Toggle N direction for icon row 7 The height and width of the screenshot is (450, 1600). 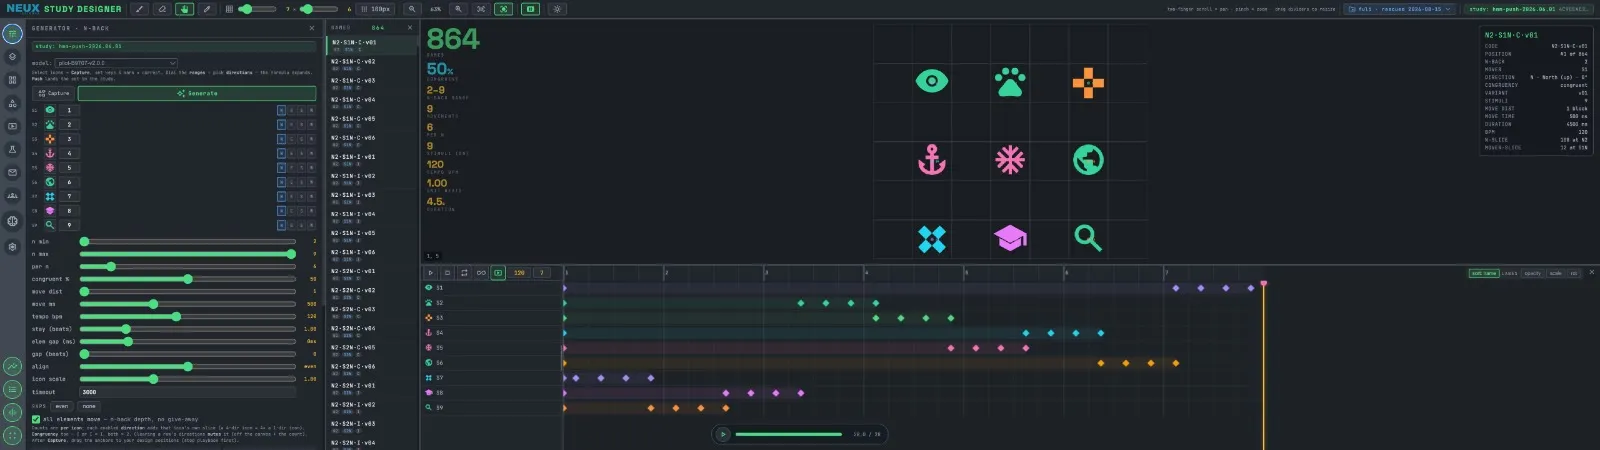[x=281, y=196]
